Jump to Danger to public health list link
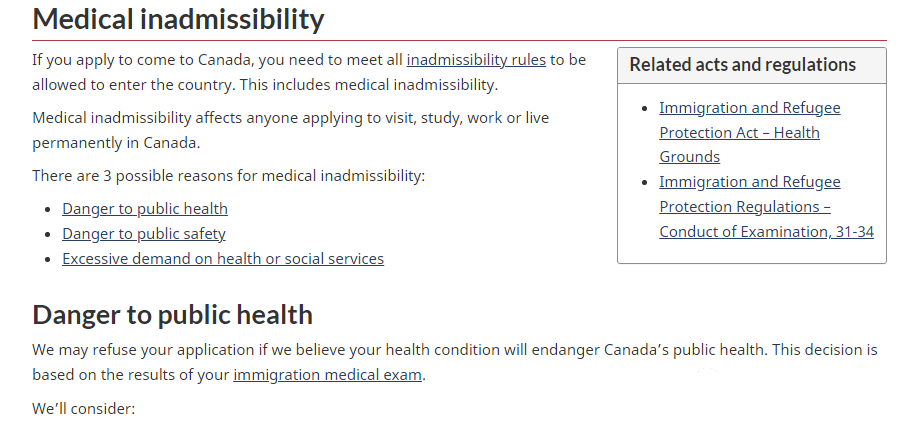 tap(145, 209)
